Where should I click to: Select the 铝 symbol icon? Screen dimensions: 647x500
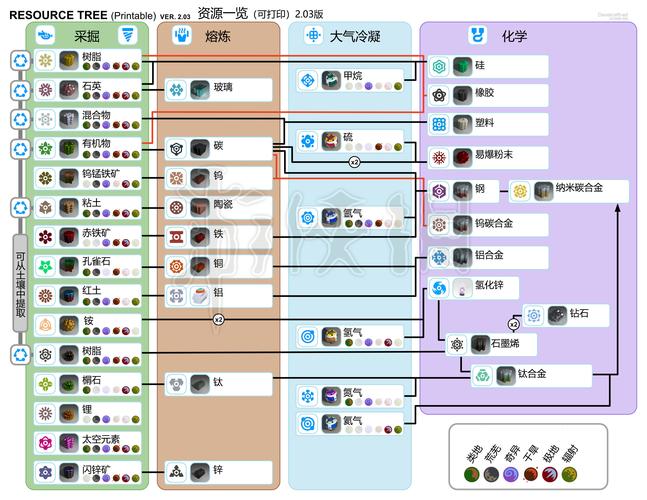coord(177,296)
